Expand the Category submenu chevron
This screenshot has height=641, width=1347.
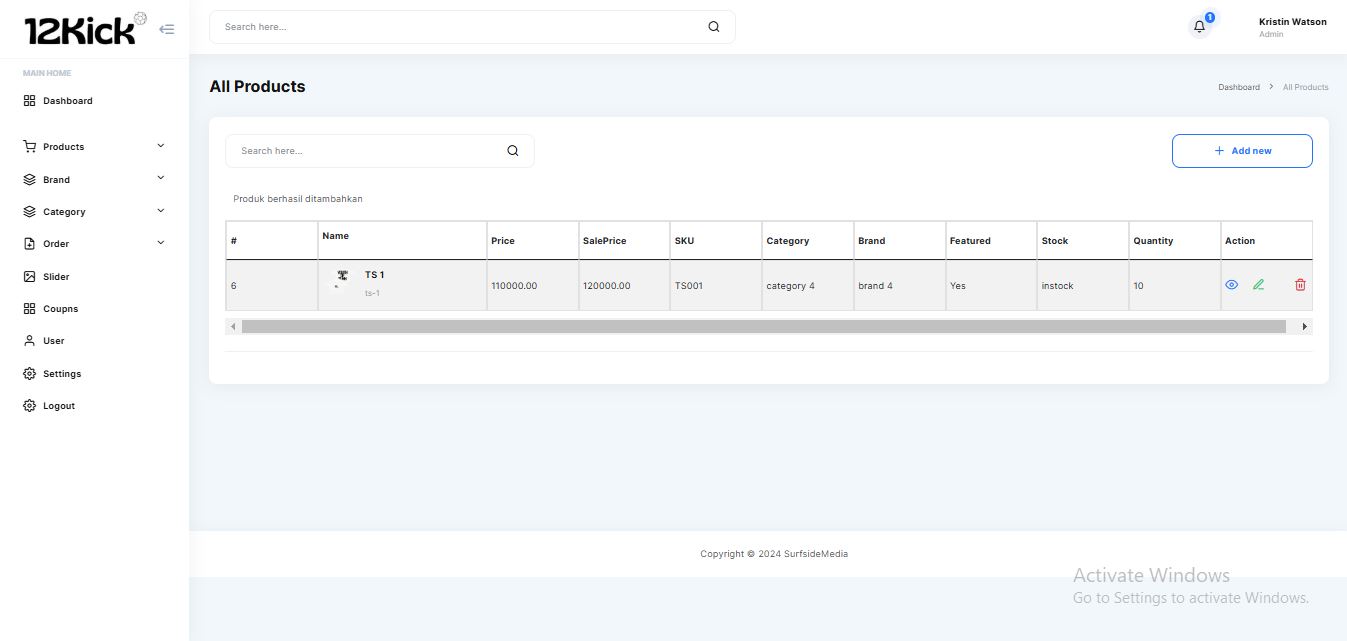pos(161,211)
